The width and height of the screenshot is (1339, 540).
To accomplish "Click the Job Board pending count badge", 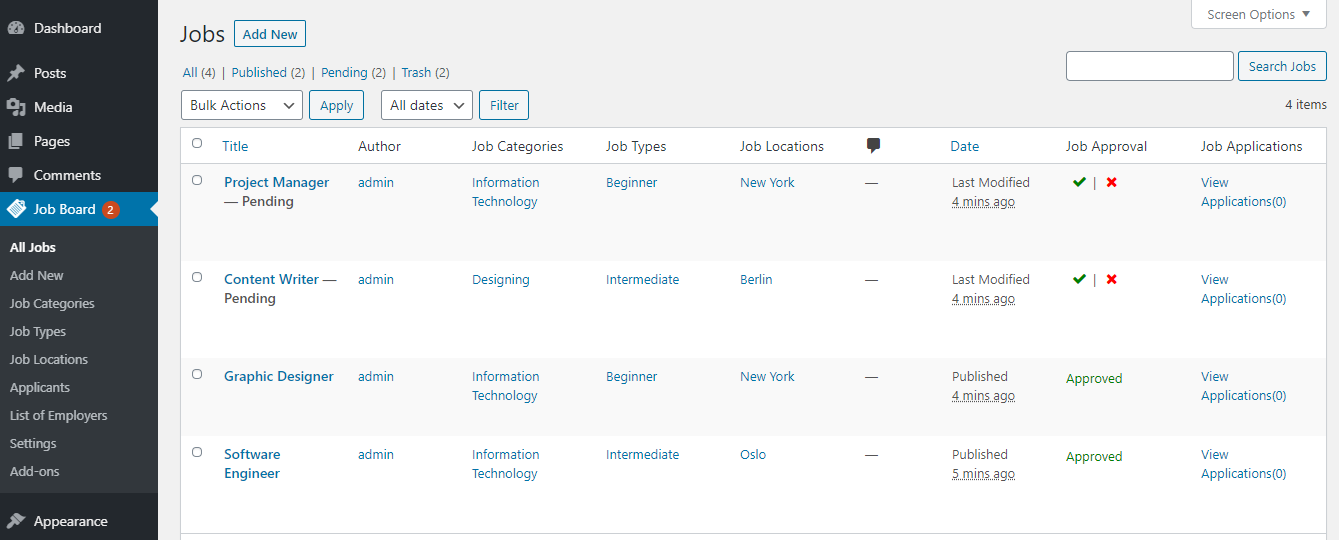I will tap(110, 209).
